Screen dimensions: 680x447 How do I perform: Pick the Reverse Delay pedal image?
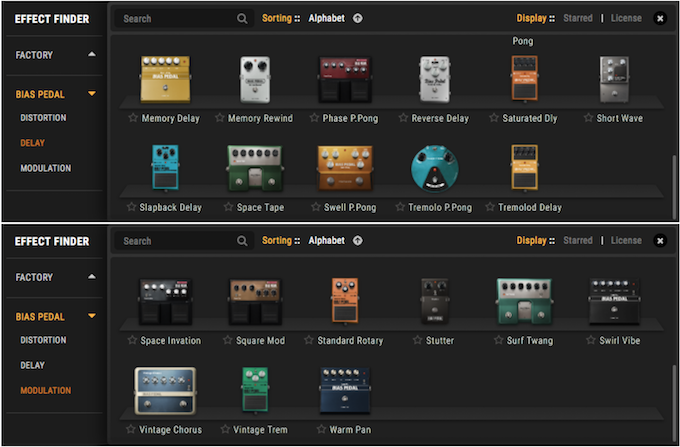(435, 79)
